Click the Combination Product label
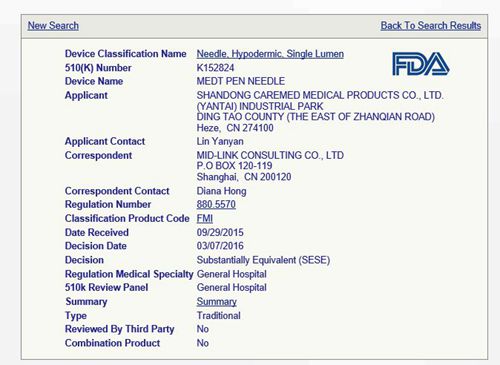The height and width of the screenshot is (365, 500). [112, 343]
